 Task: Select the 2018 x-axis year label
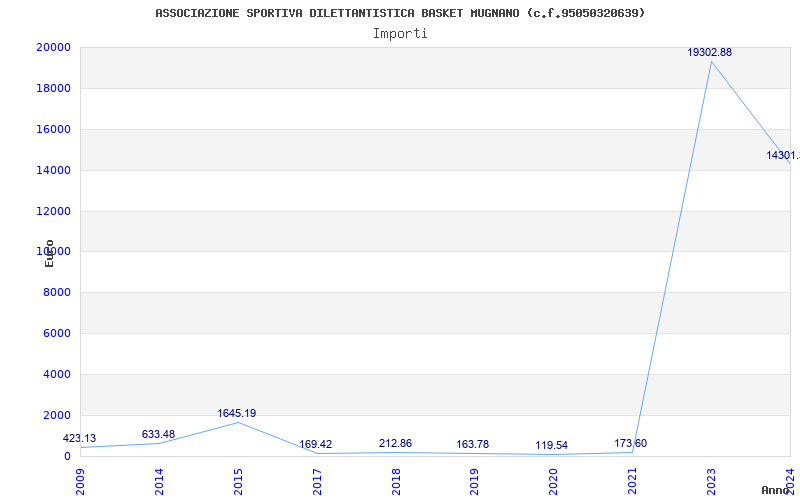(x=395, y=482)
